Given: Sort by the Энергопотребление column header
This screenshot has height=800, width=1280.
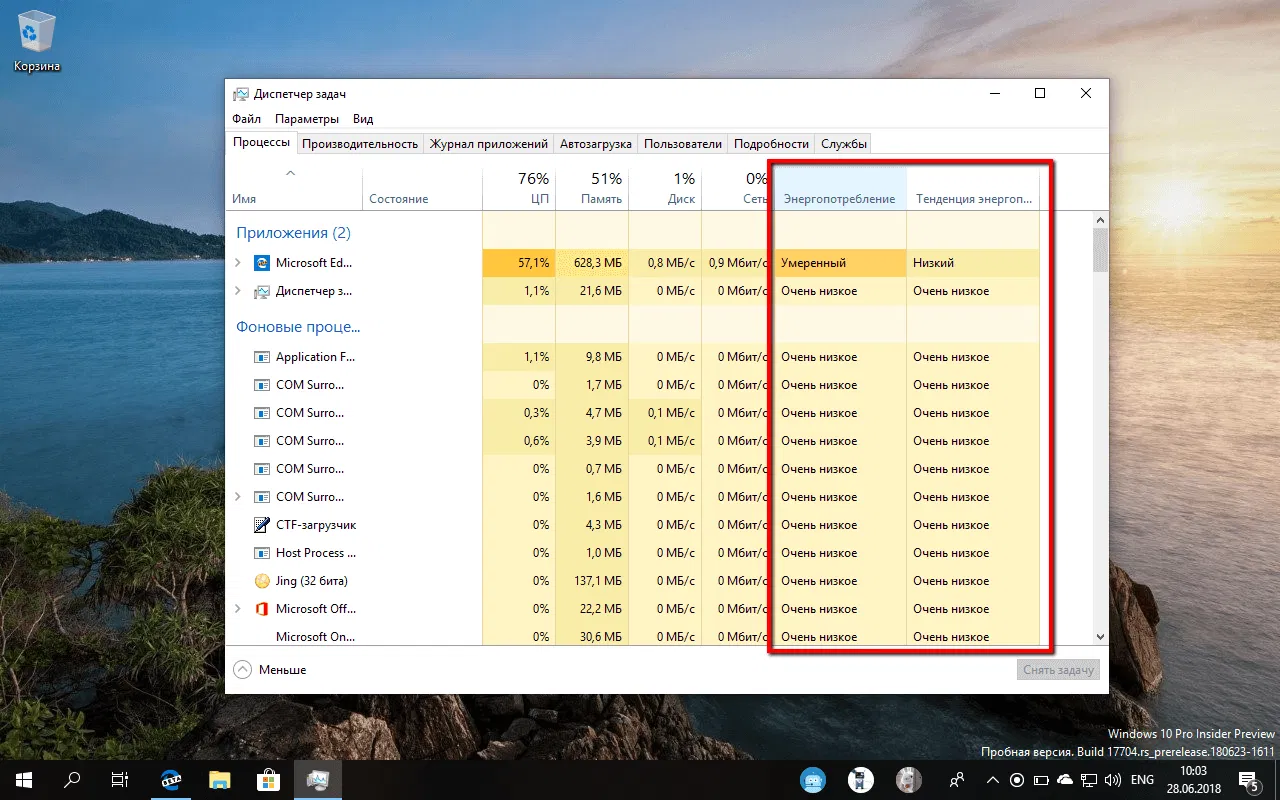Looking at the screenshot, I should click(840, 188).
